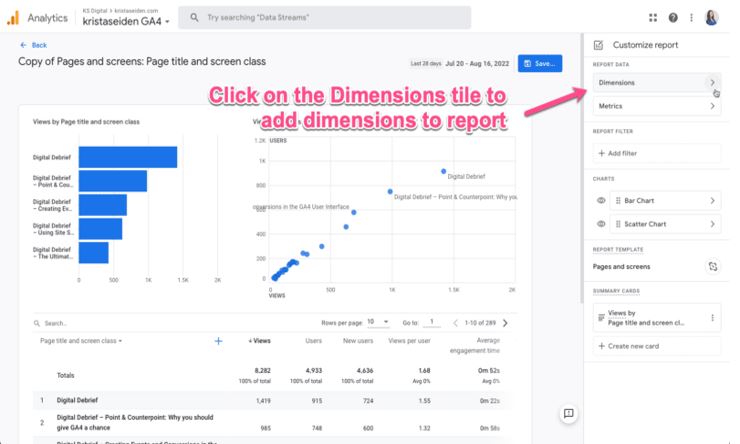Click the Google Analytics logo

coord(13,18)
